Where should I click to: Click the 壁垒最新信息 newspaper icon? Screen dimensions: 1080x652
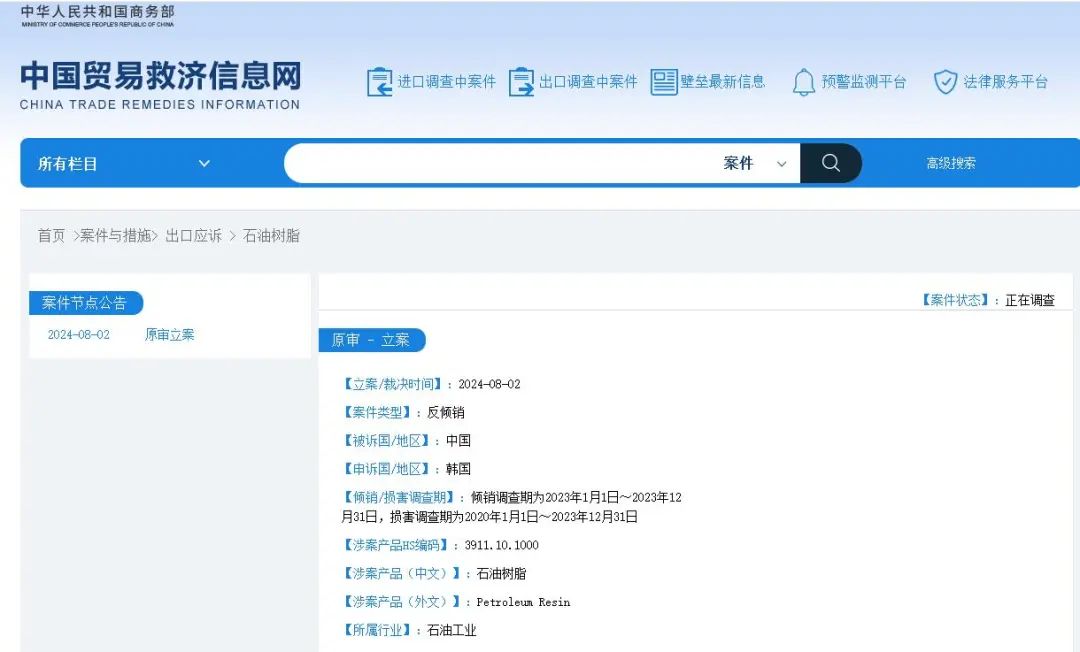(x=664, y=82)
